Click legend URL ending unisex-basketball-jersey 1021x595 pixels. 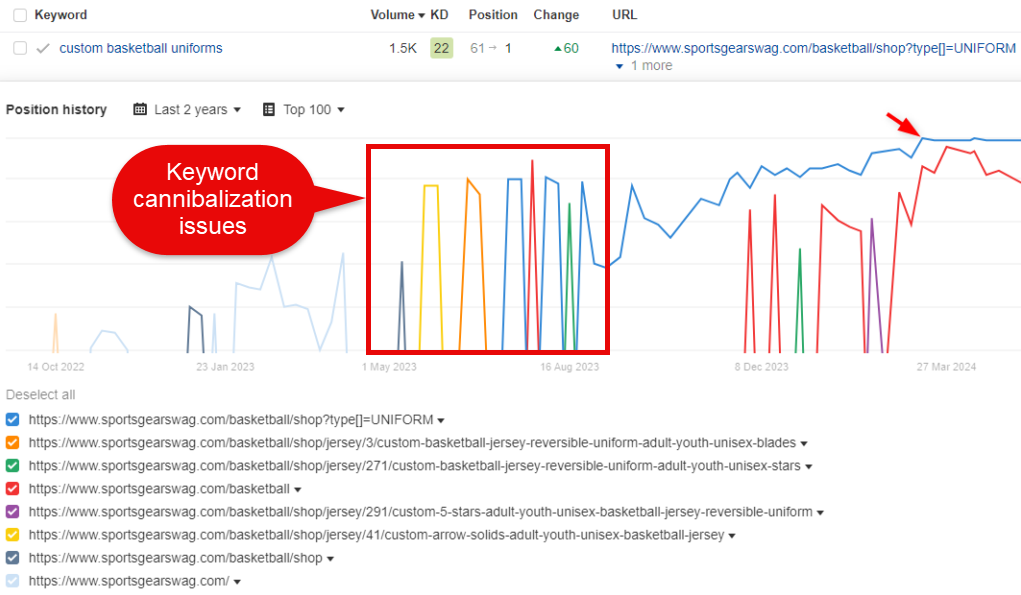click(x=376, y=535)
